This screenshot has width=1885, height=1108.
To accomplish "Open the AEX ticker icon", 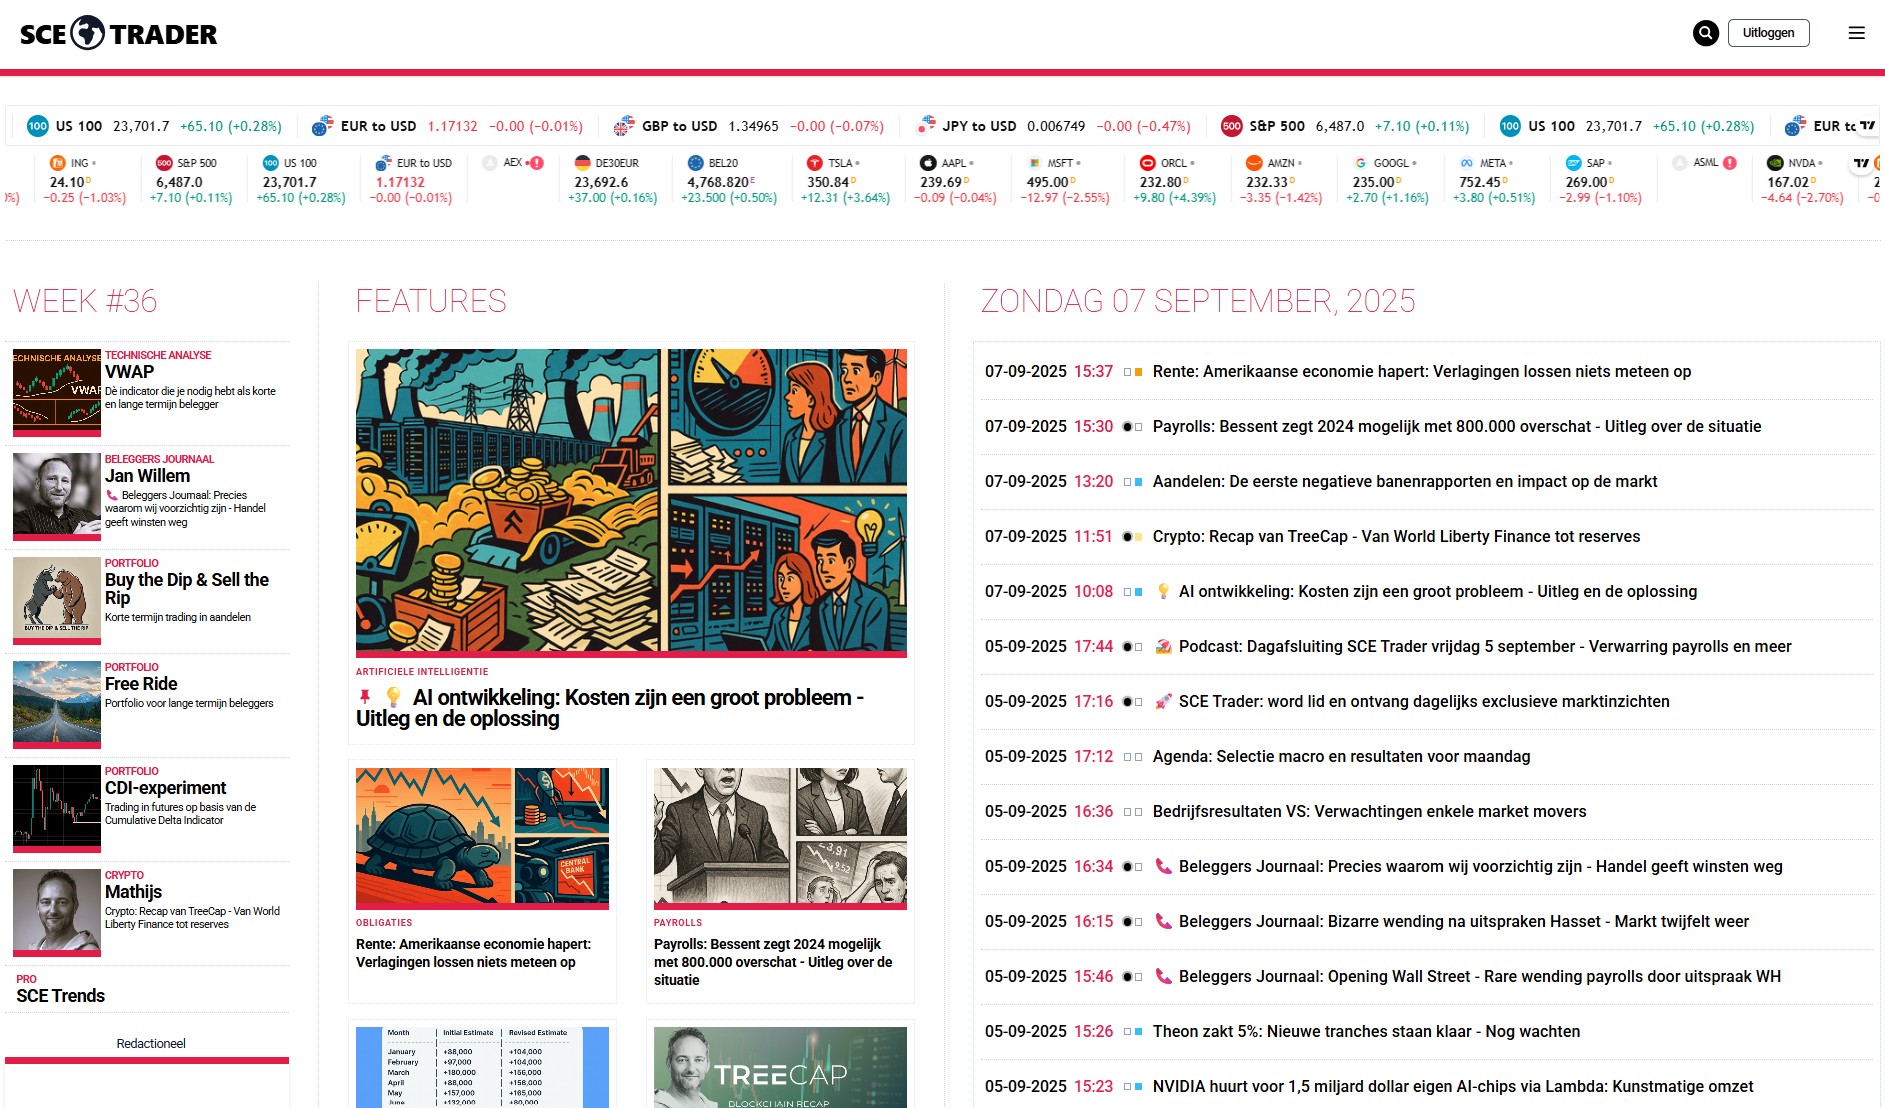I will tap(490, 163).
